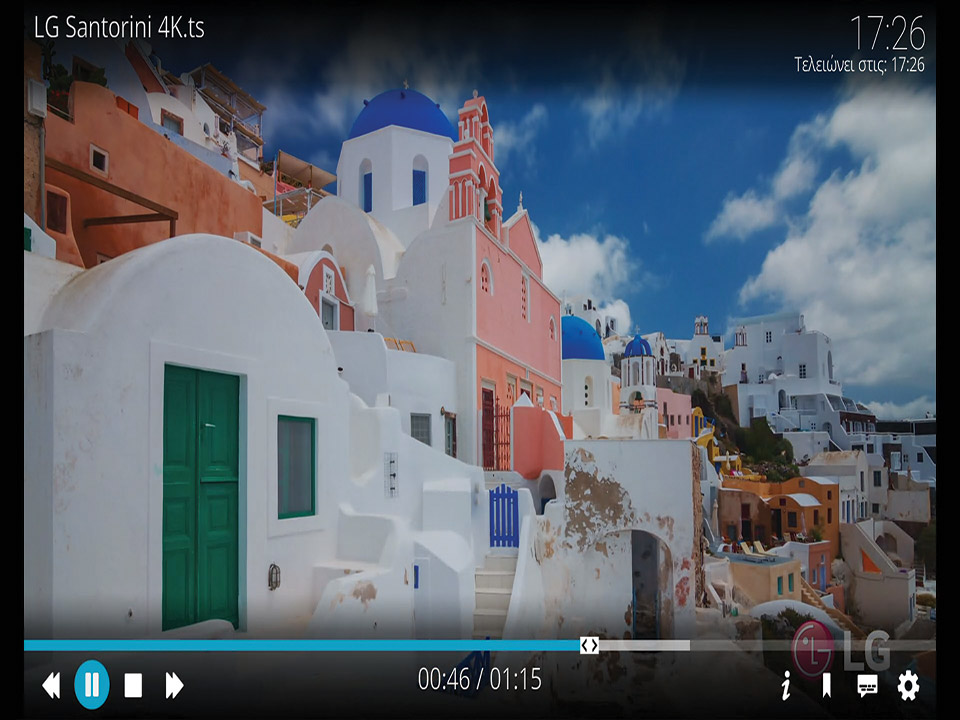Click the seek bar handle
Image resolution: width=960 pixels, height=720 pixels.
589,645
